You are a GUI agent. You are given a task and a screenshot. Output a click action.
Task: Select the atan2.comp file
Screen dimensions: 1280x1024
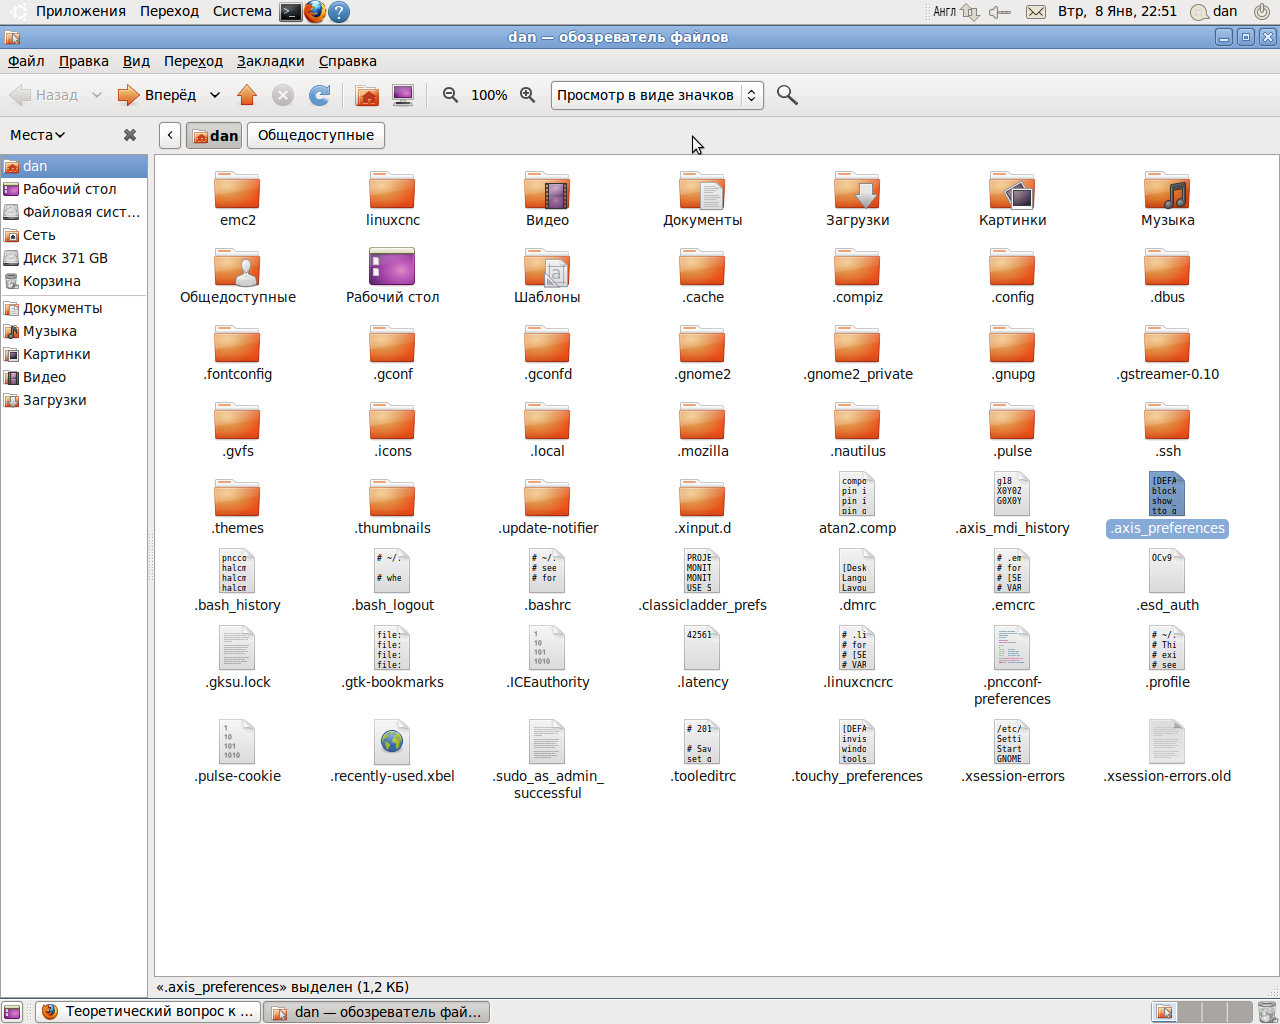857,504
